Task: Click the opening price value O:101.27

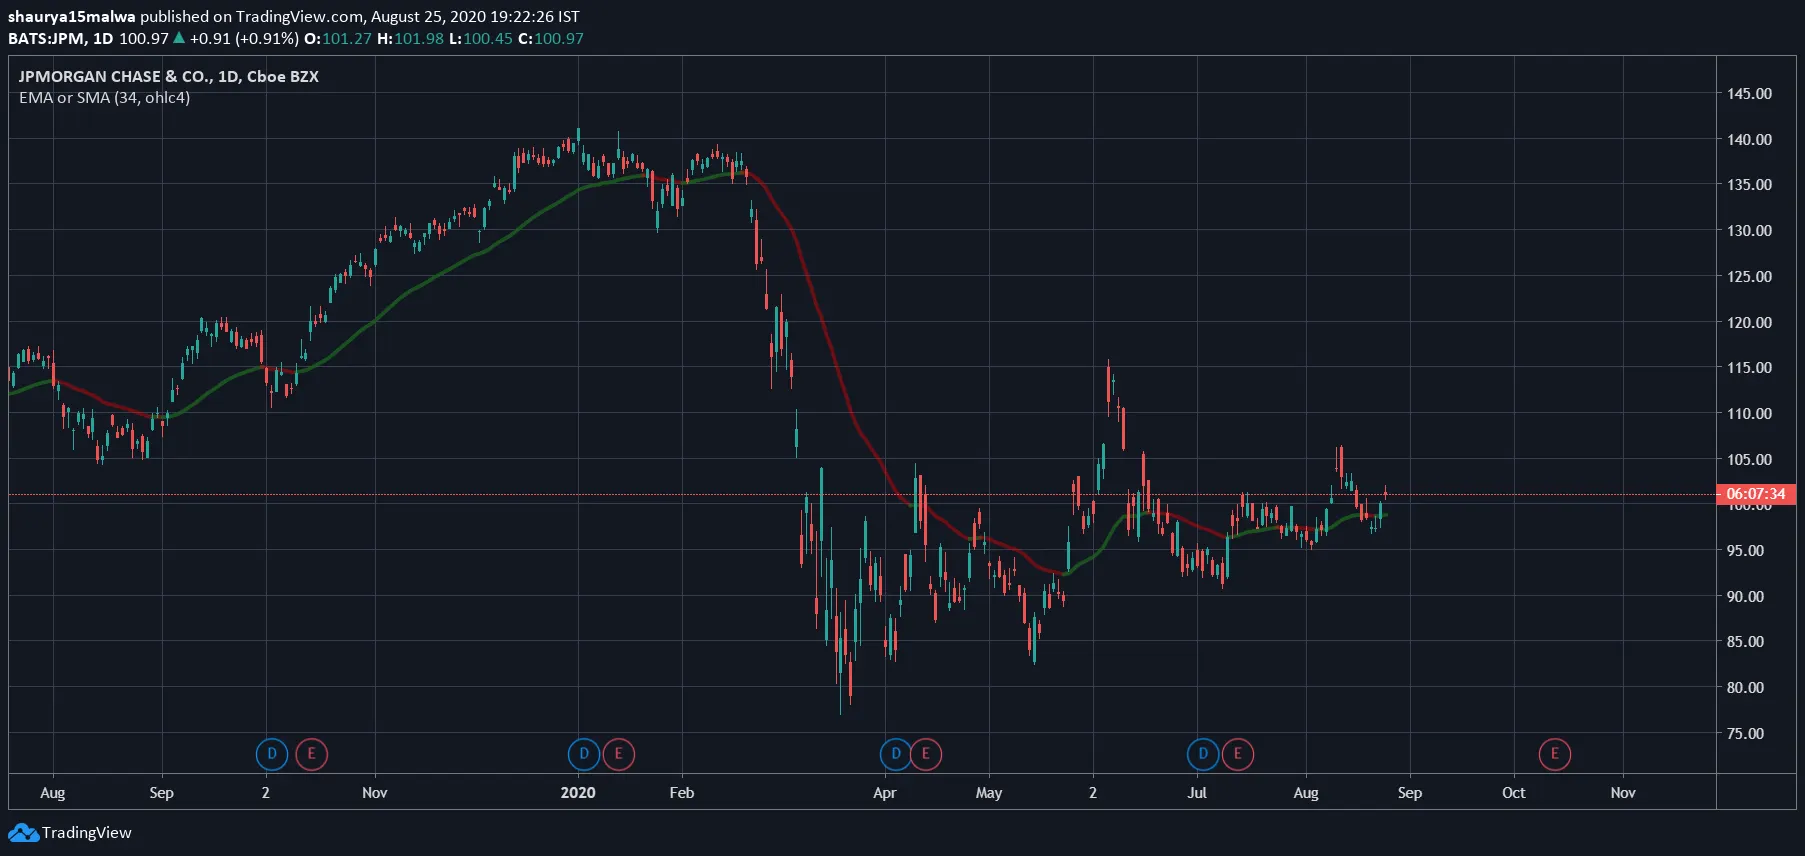Action: [x=338, y=38]
